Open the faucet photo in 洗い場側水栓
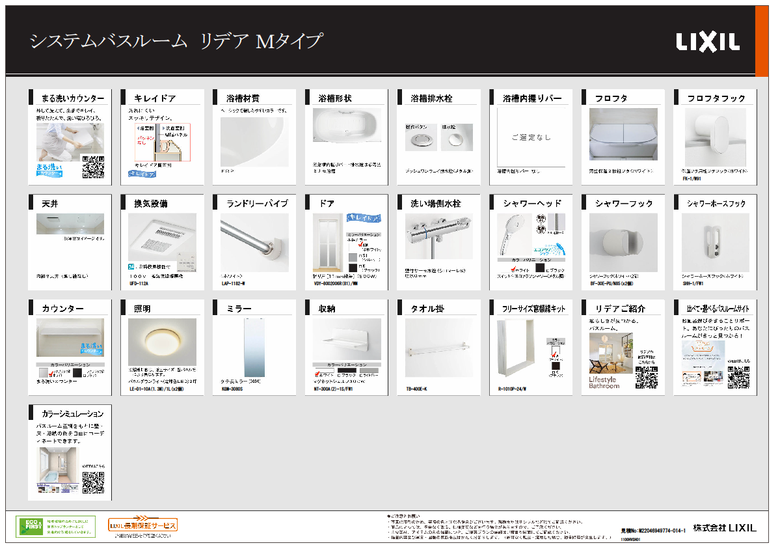 click(439, 237)
